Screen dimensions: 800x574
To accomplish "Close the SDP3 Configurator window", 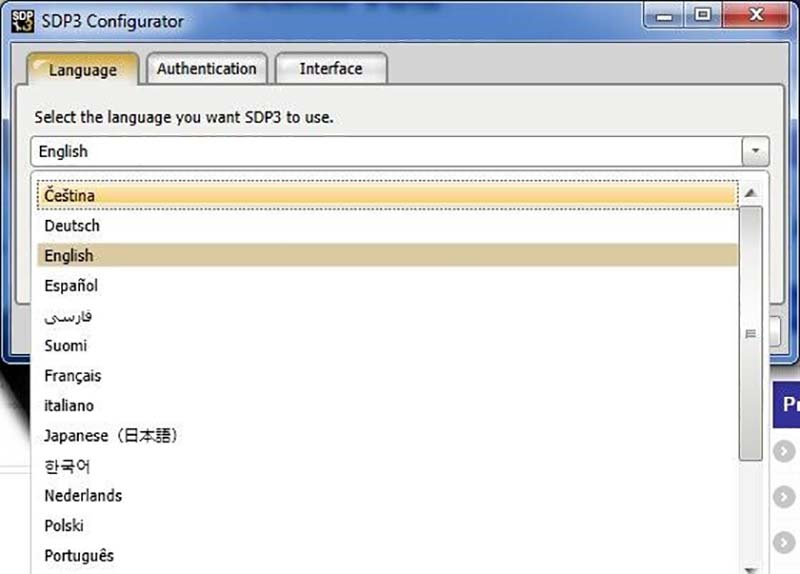I will (756, 15).
